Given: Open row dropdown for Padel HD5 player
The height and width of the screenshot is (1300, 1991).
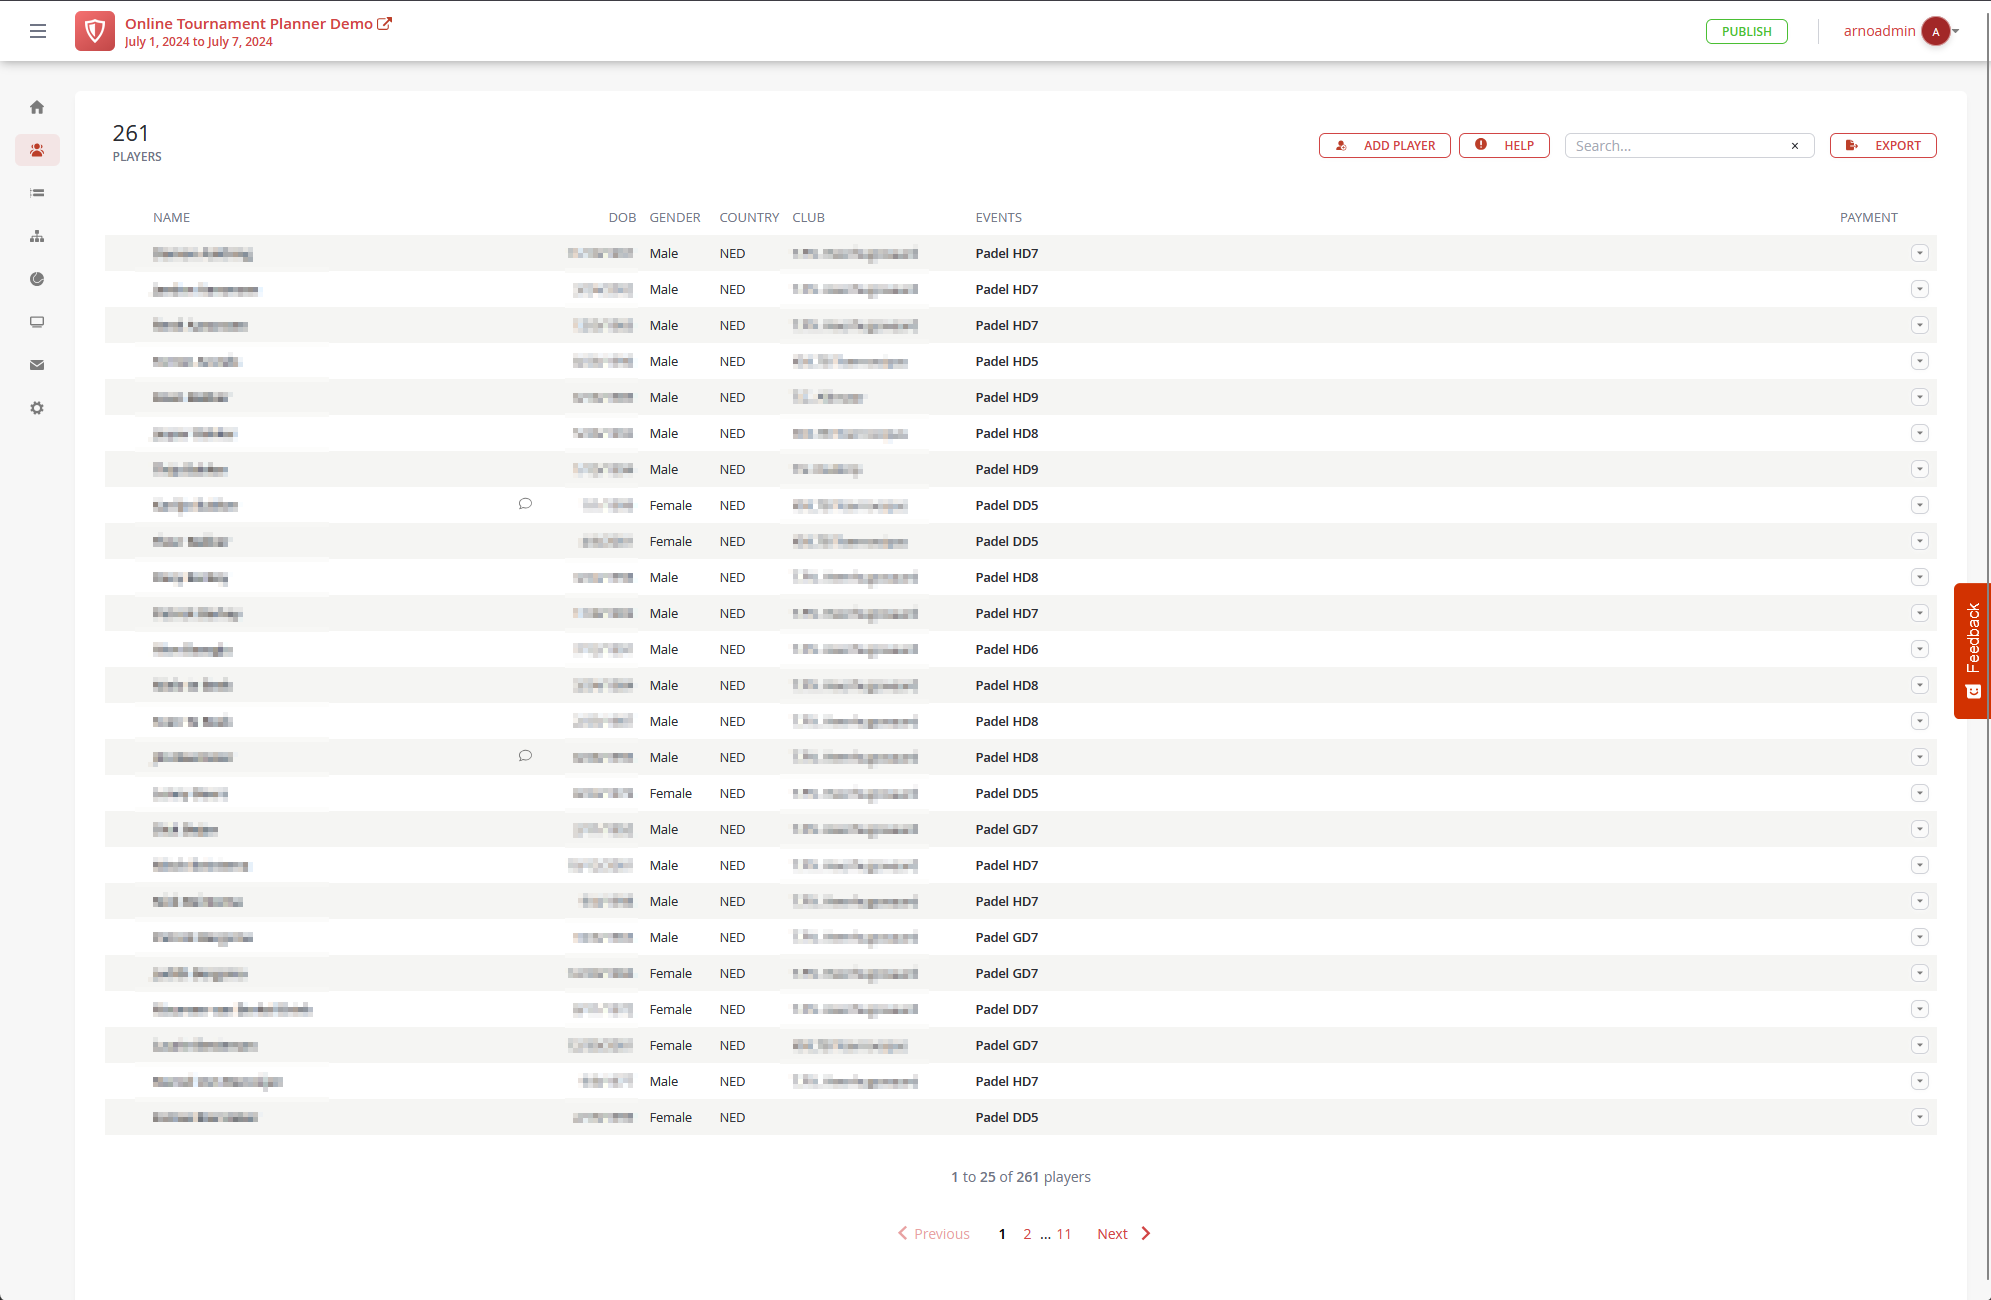Looking at the screenshot, I should coord(1919,361).
